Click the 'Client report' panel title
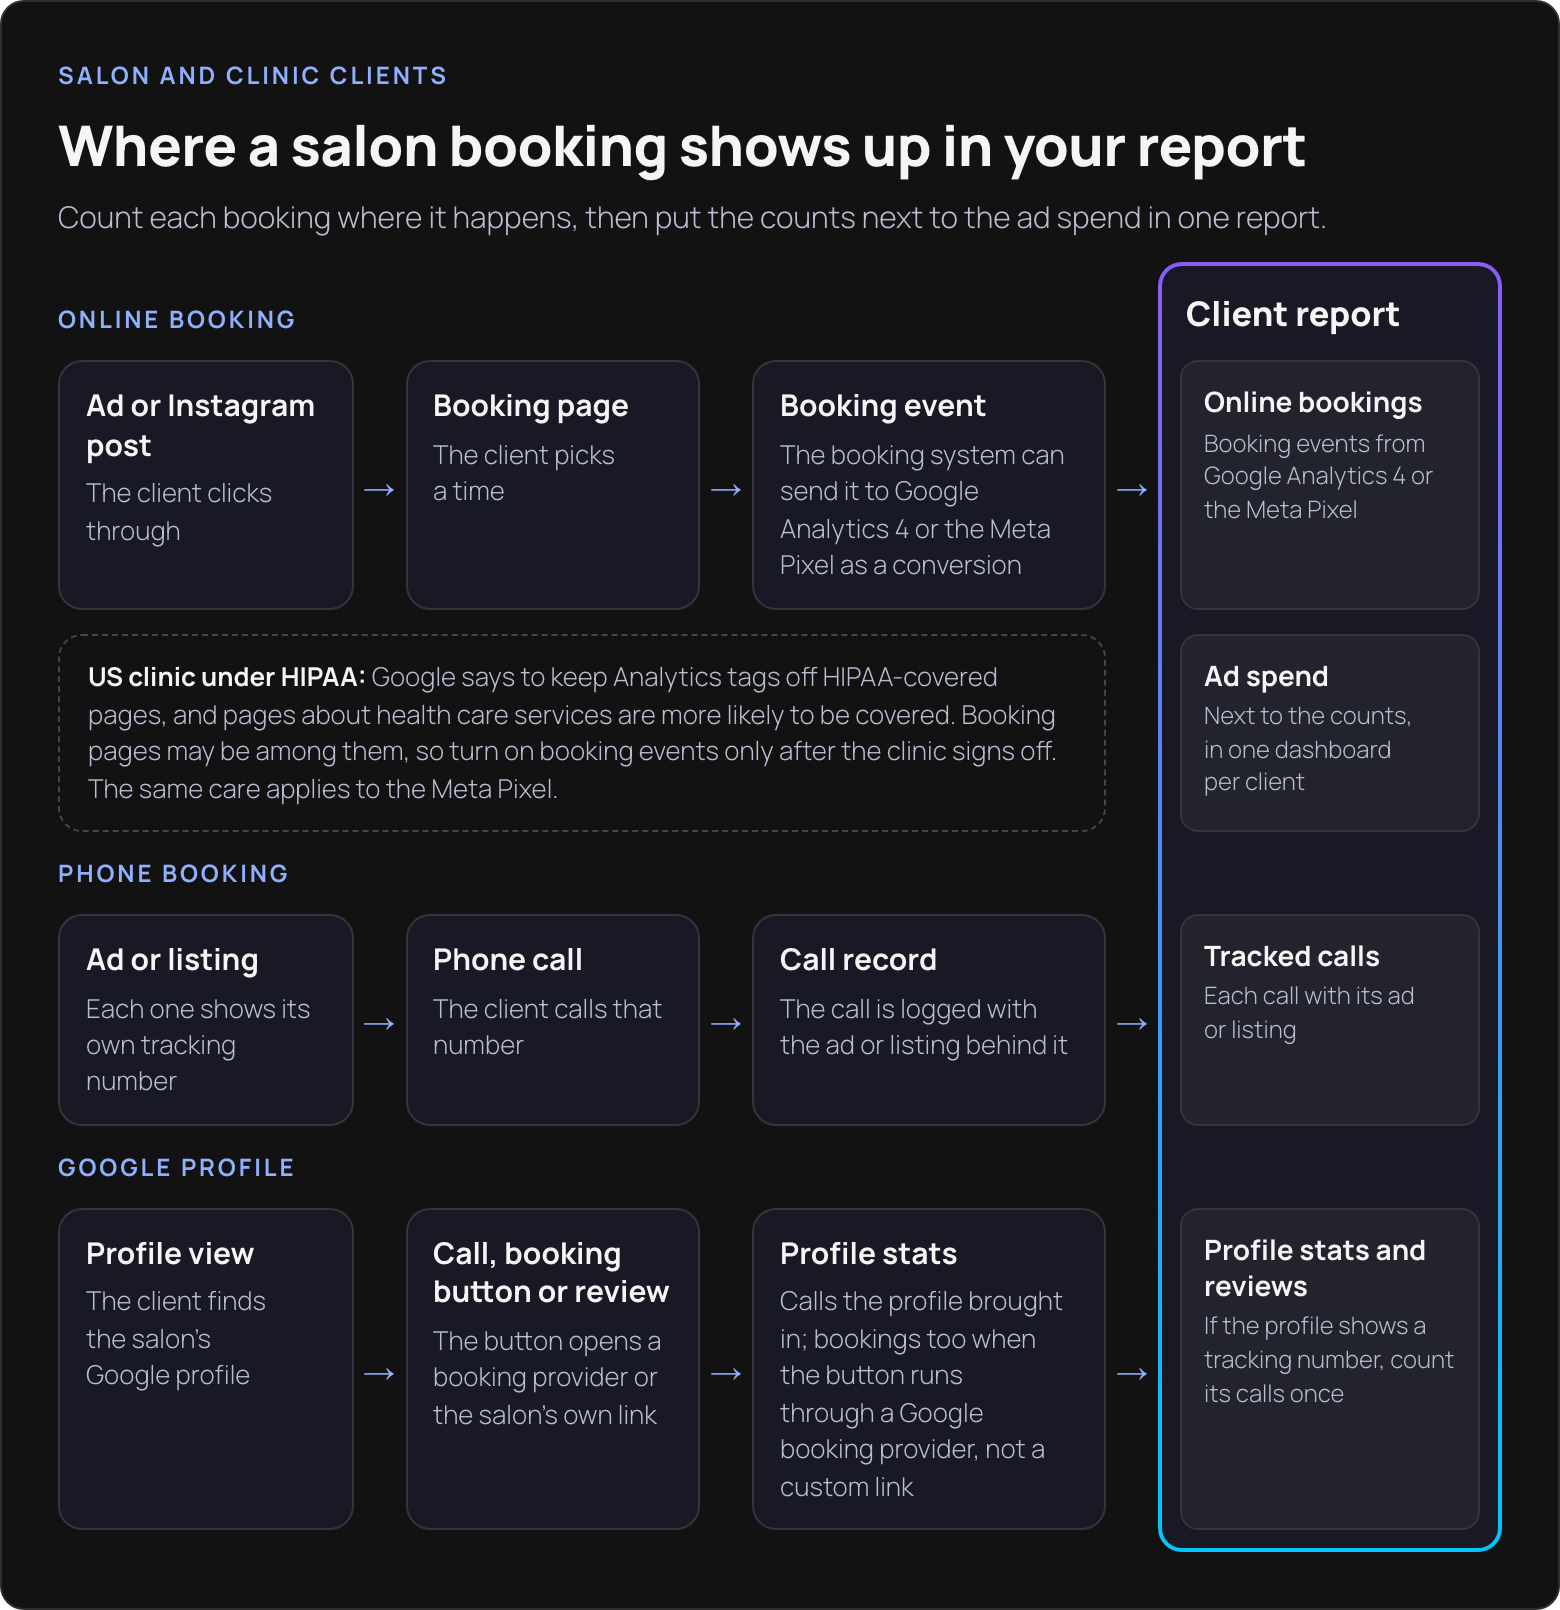Image resolution: width=1560 pixels, height=1610 pixels. [x=1292, y=315]
